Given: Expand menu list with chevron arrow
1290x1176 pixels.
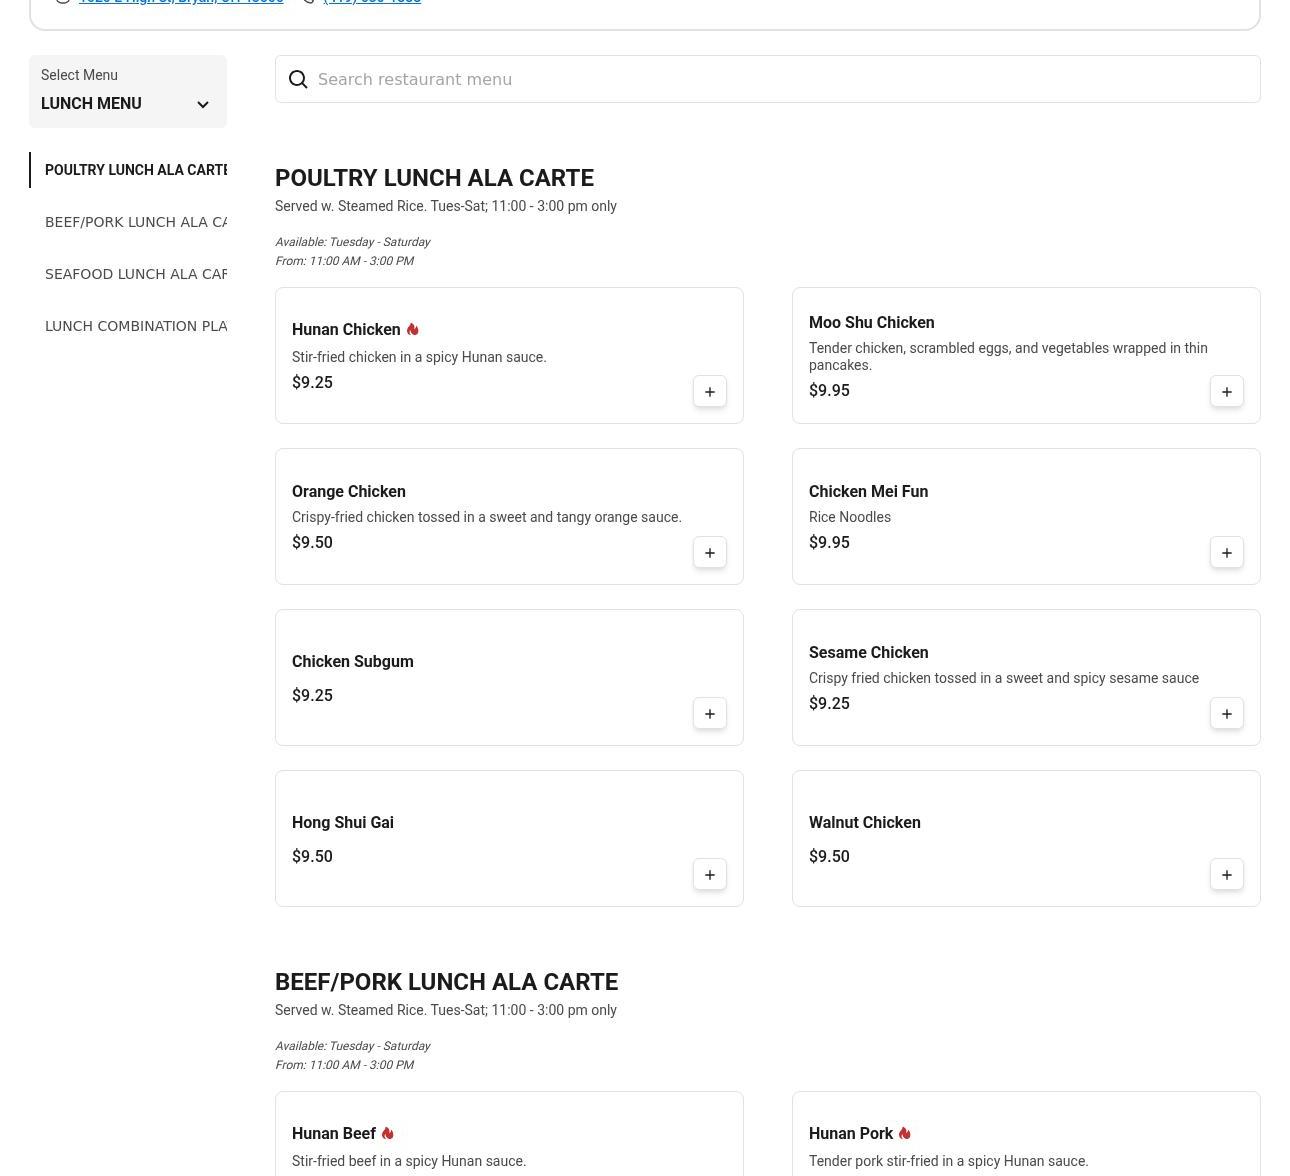Looking at the screenshot, I should pos(203,105).
